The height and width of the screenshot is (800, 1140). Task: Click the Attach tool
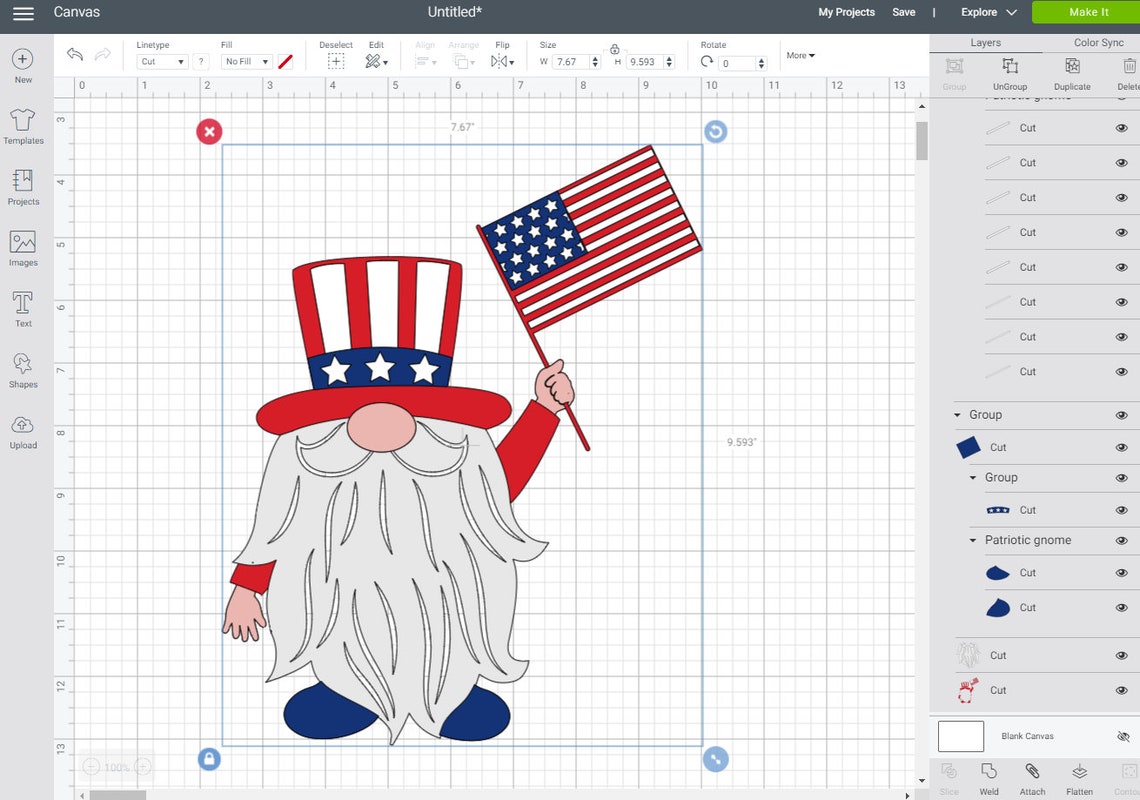(1032, 780)
